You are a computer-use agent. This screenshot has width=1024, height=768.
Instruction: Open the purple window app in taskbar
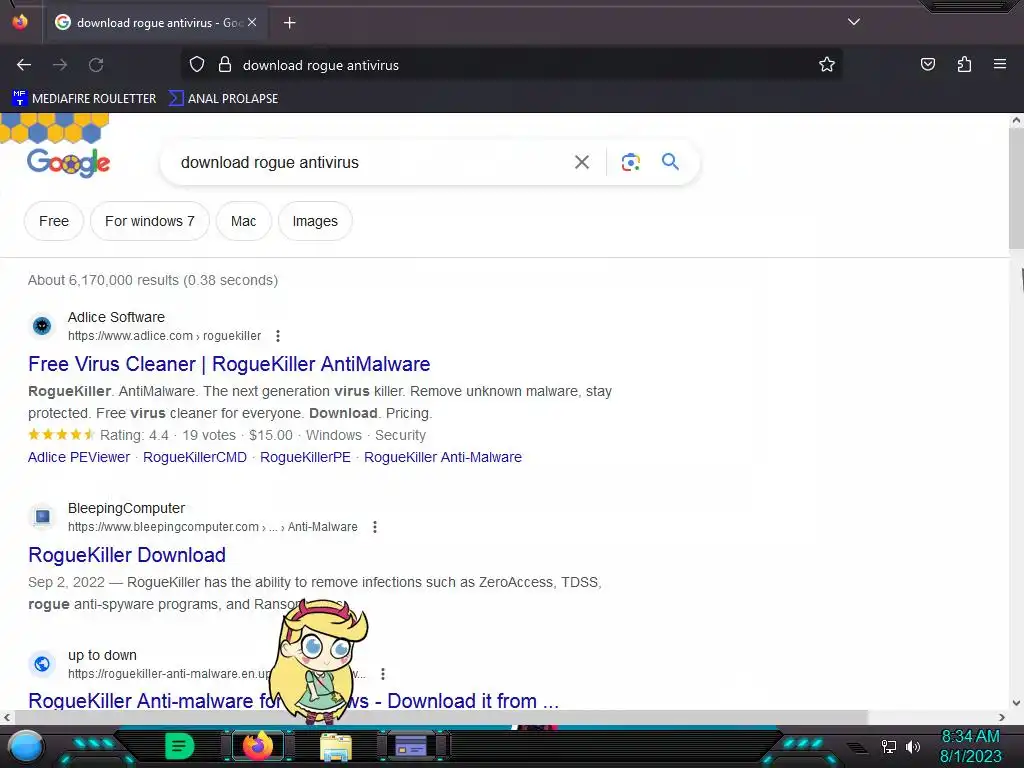[x=411, y=746]
